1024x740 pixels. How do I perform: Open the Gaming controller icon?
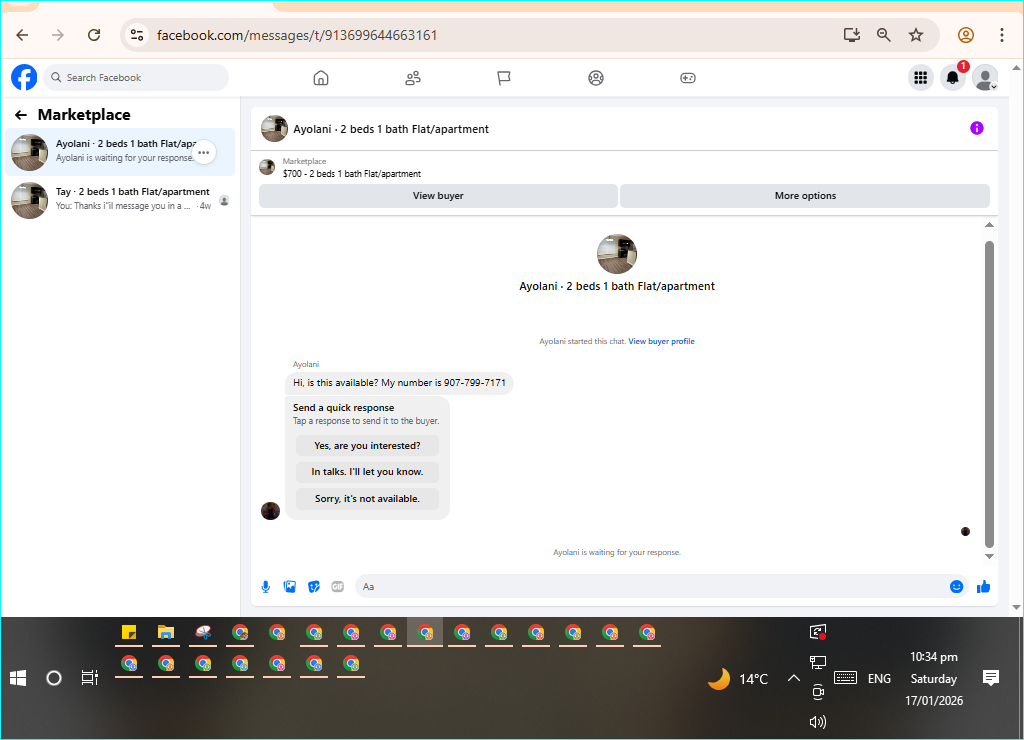coord(688,78)
